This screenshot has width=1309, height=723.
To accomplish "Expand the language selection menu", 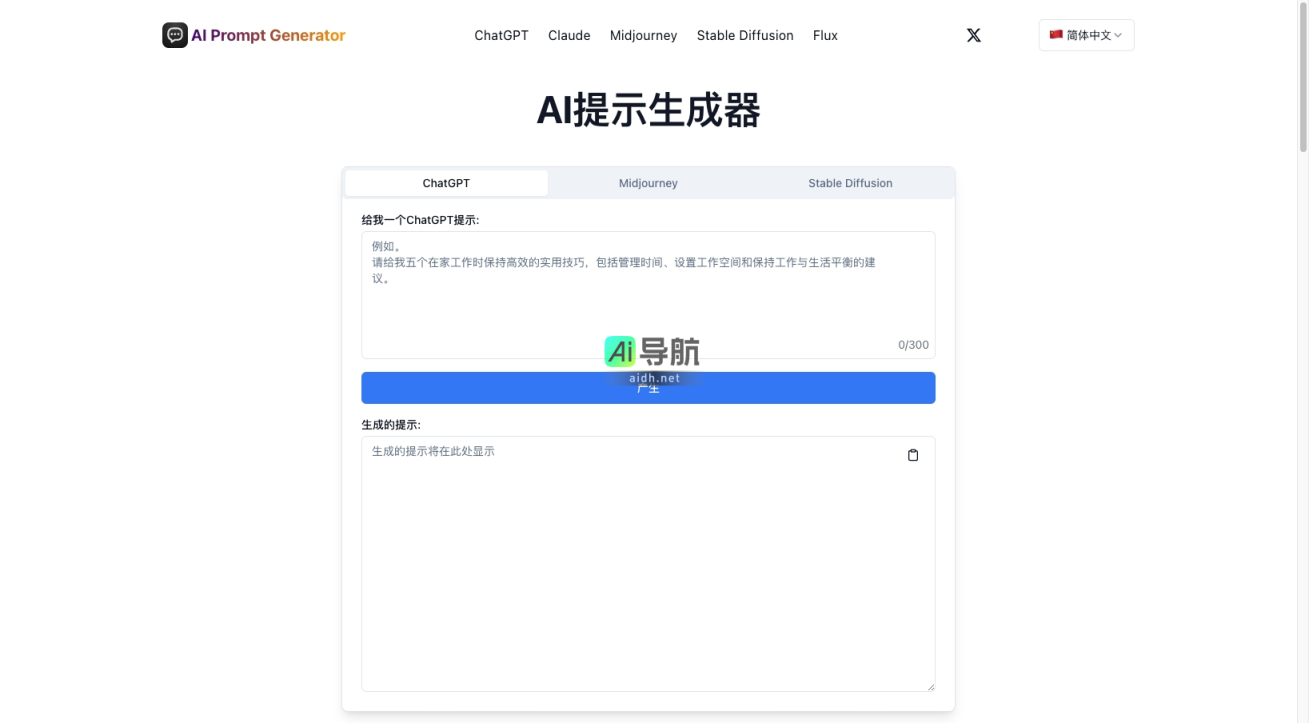I will tap(1086, 34).
